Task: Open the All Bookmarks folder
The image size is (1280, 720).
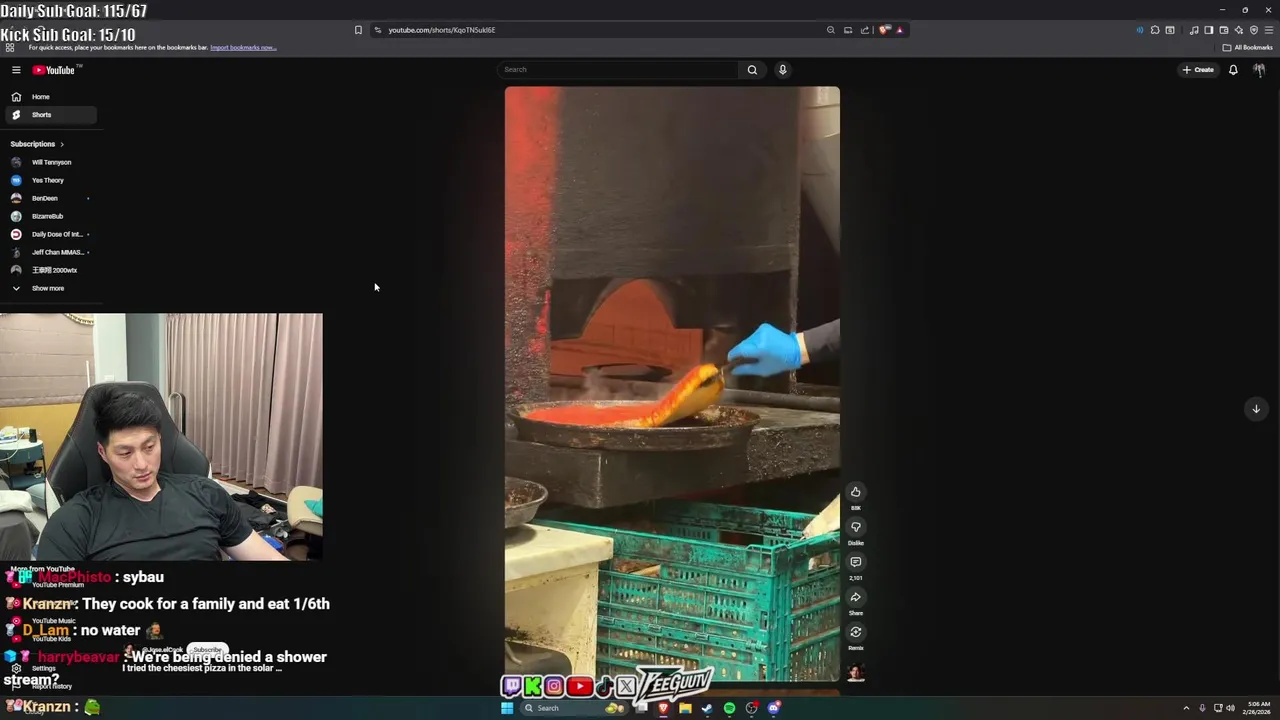Action: (x=1247, y=47)
